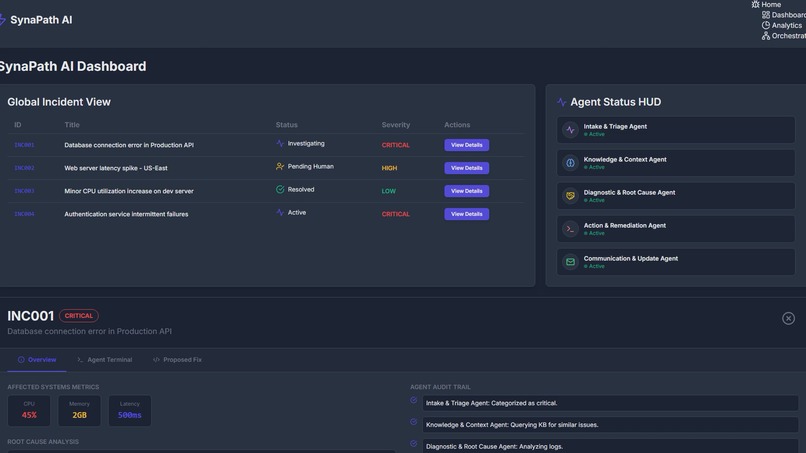Click the Investigating status pulse icon
This screenshot has width=806, height=453.
(280, 143)
